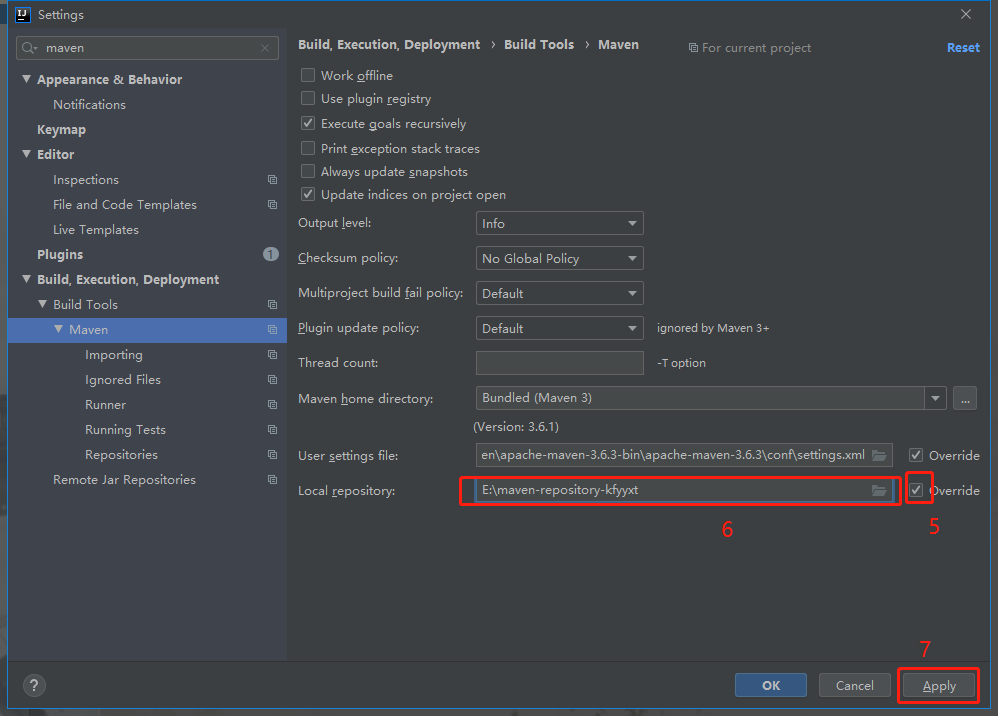Click the Plugins update count badge

pyautogui.click(x=271, y=255)
